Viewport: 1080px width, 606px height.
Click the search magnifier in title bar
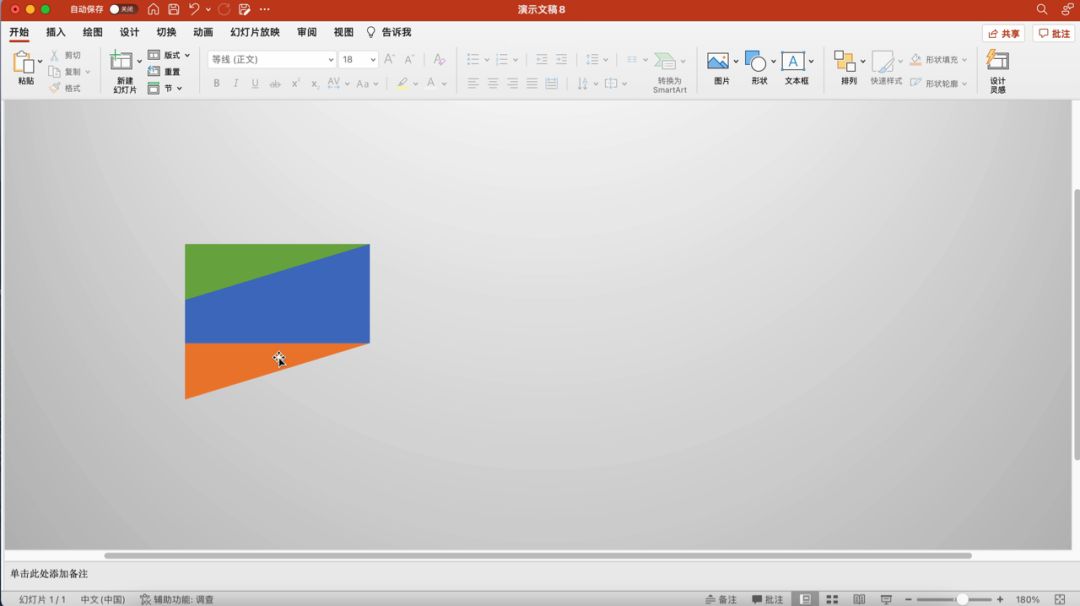coord(1041,9)
